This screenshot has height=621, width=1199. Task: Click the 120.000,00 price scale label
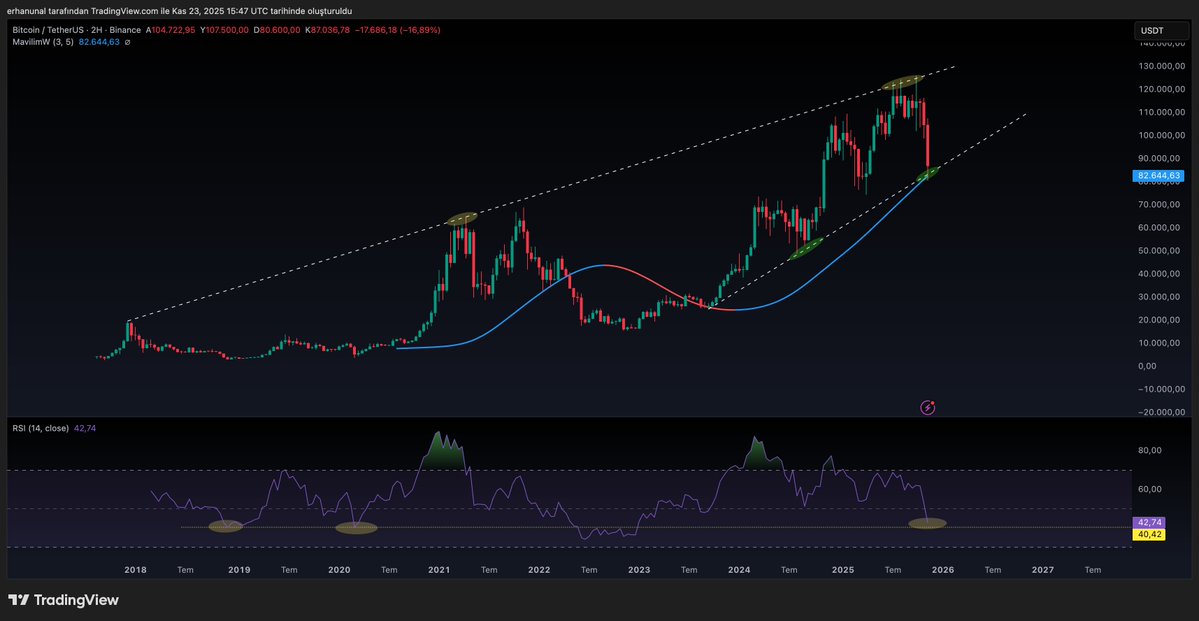click(1161, 89)
